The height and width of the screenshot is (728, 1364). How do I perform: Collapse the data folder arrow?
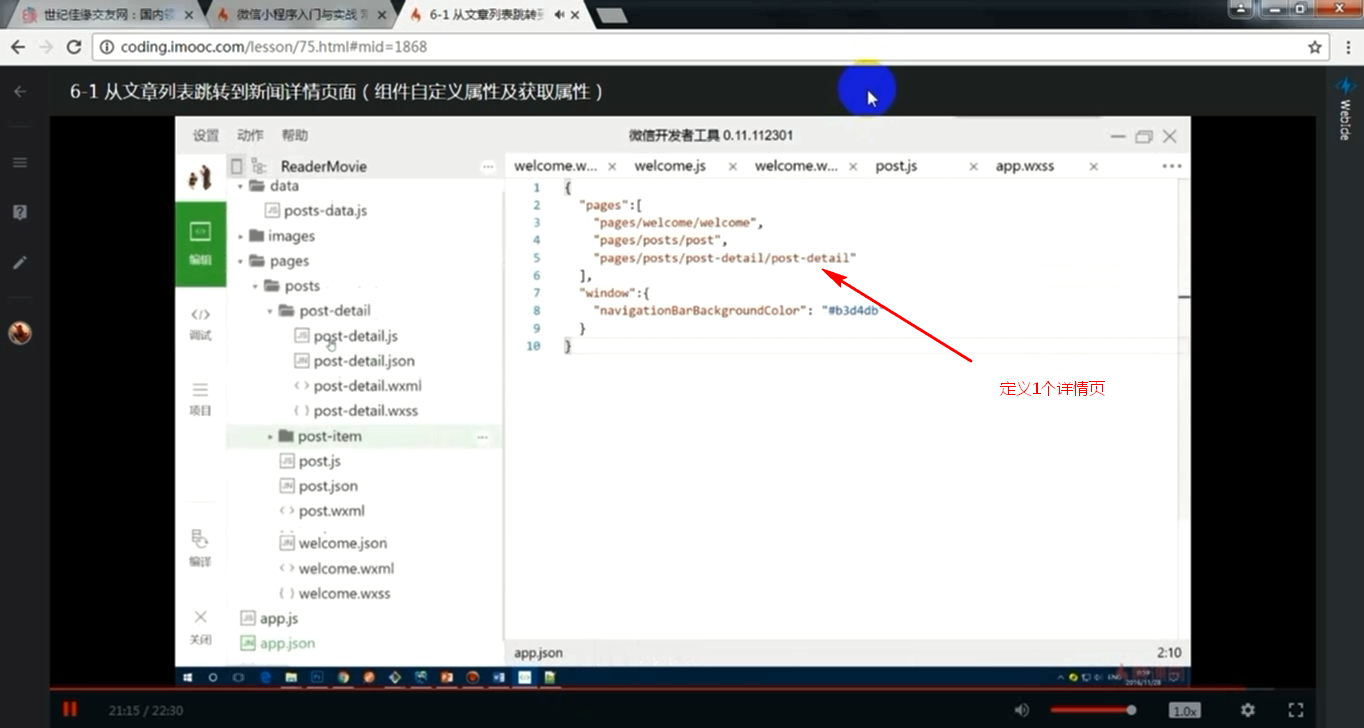pyautogui.click(x=241, y=186)
